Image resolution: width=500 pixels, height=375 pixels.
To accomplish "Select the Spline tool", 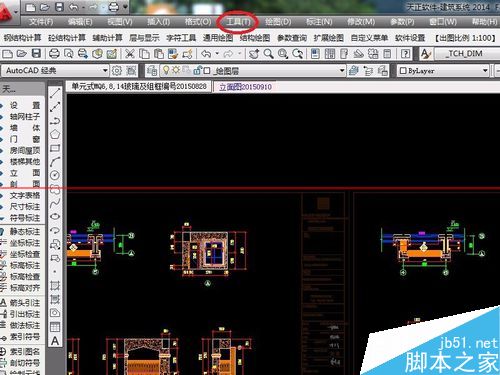I will pos(55,203).
